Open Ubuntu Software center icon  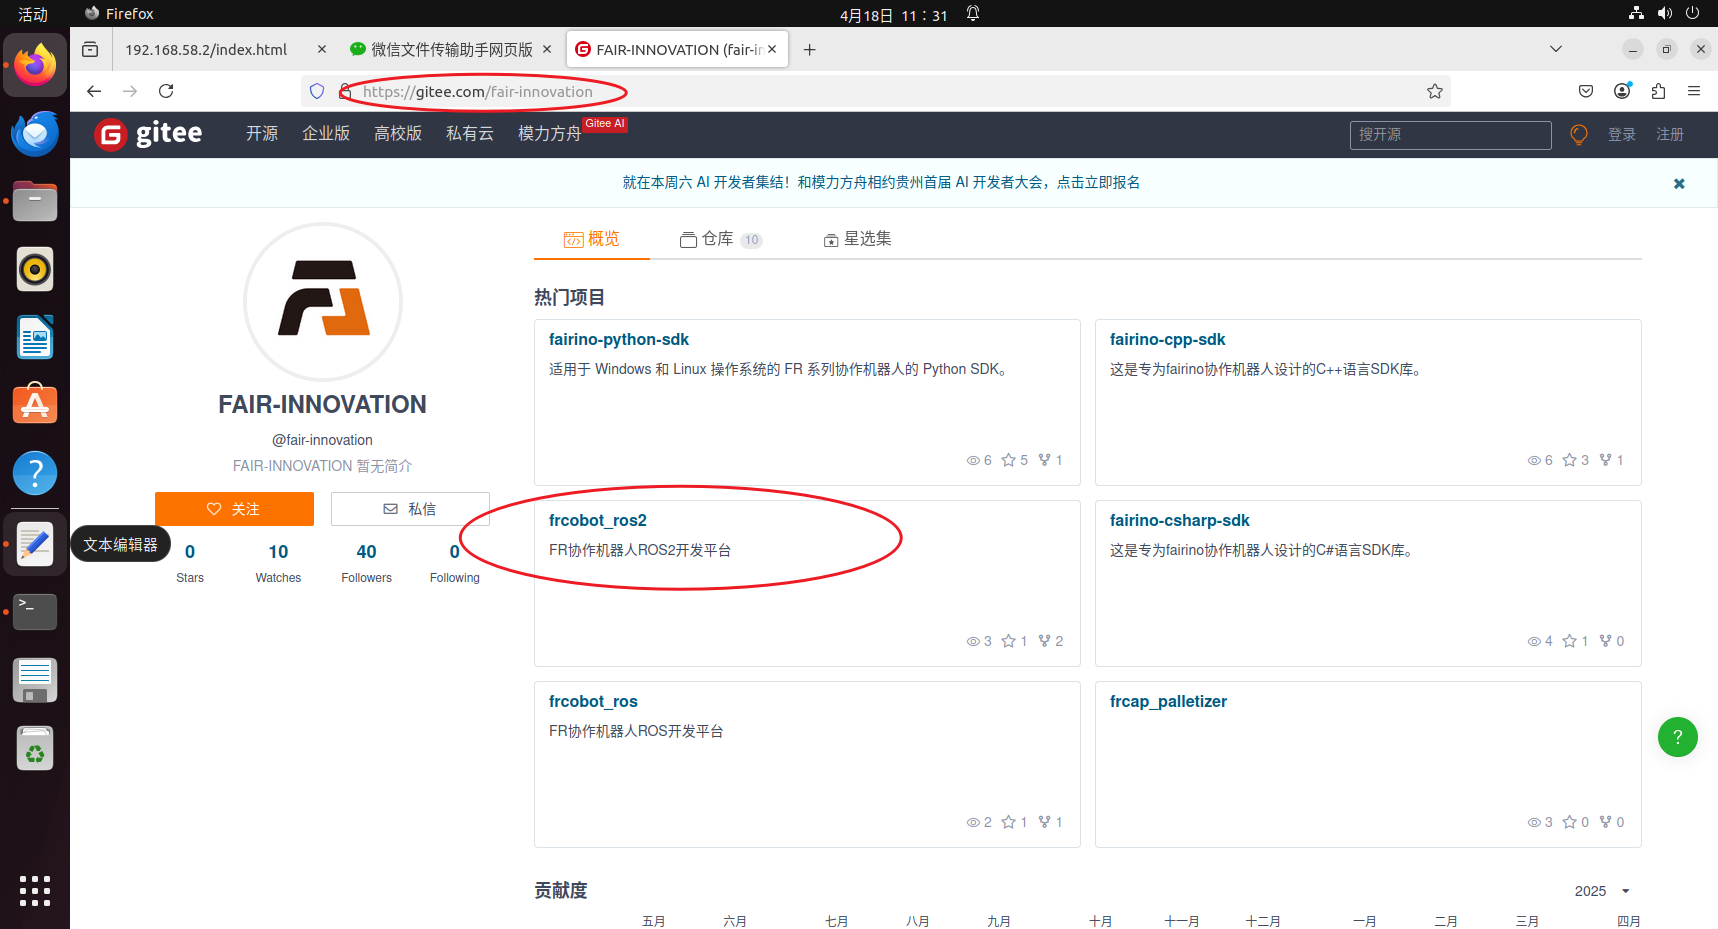pyautogui.click(x=35, y=405)
